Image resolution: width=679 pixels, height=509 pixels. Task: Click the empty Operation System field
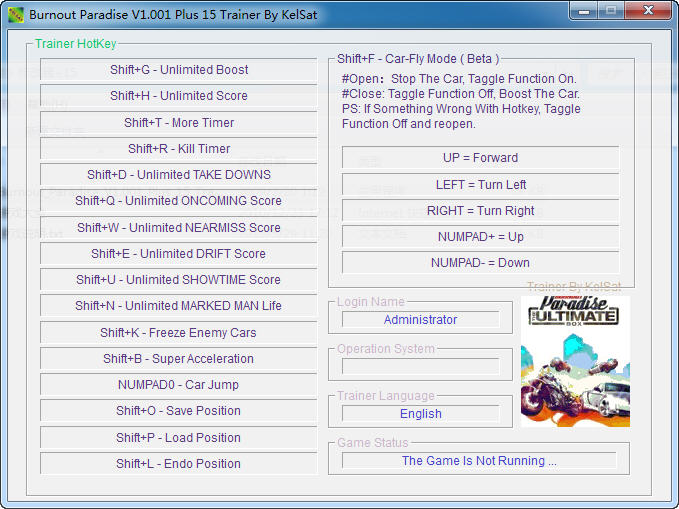[420, 366]
